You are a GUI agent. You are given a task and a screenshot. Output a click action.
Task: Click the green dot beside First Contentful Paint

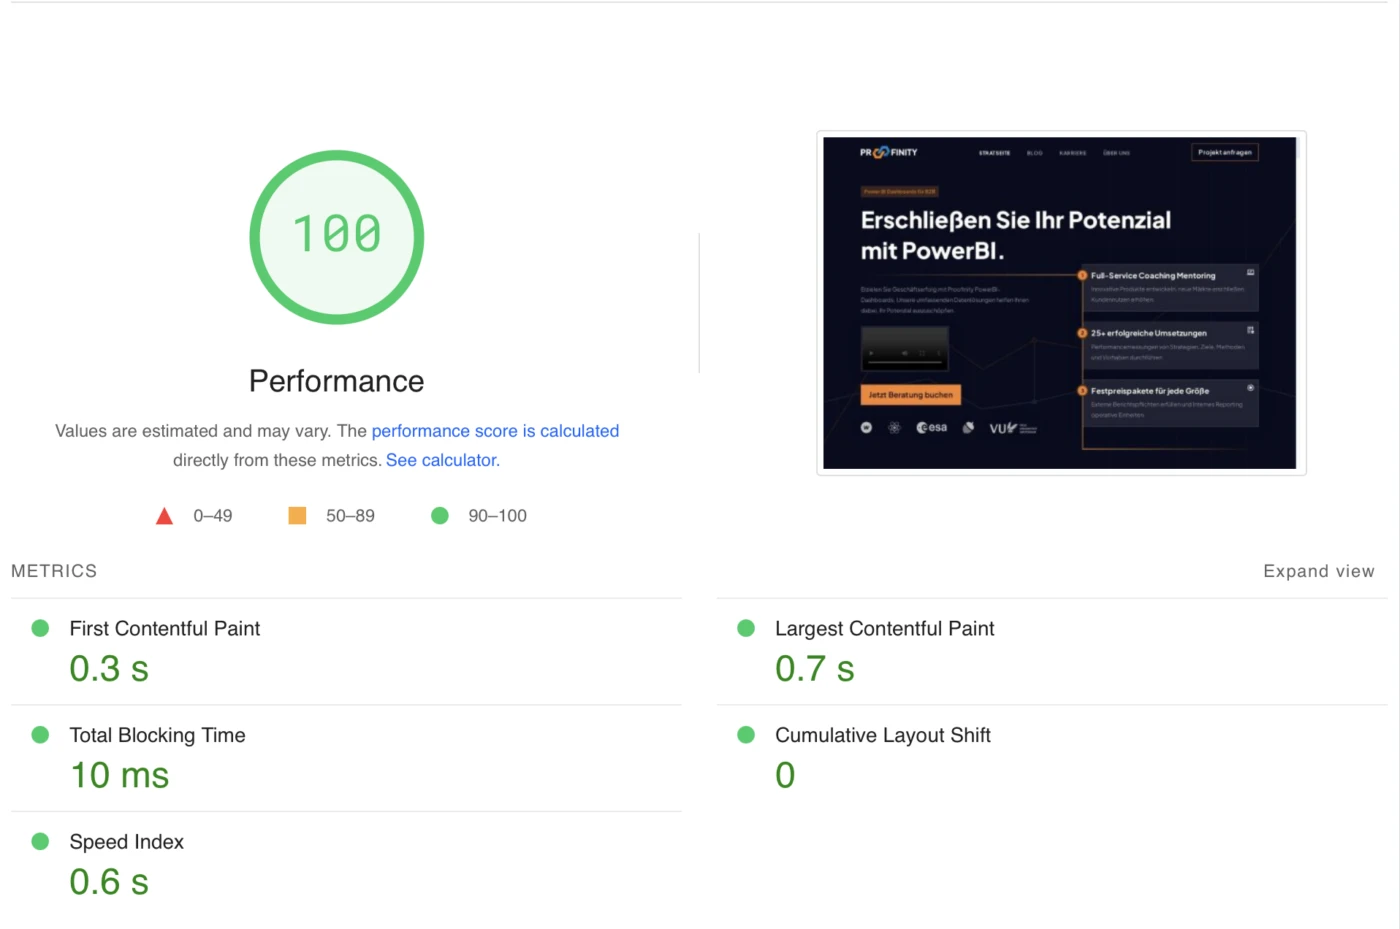[x=41, y=628]
